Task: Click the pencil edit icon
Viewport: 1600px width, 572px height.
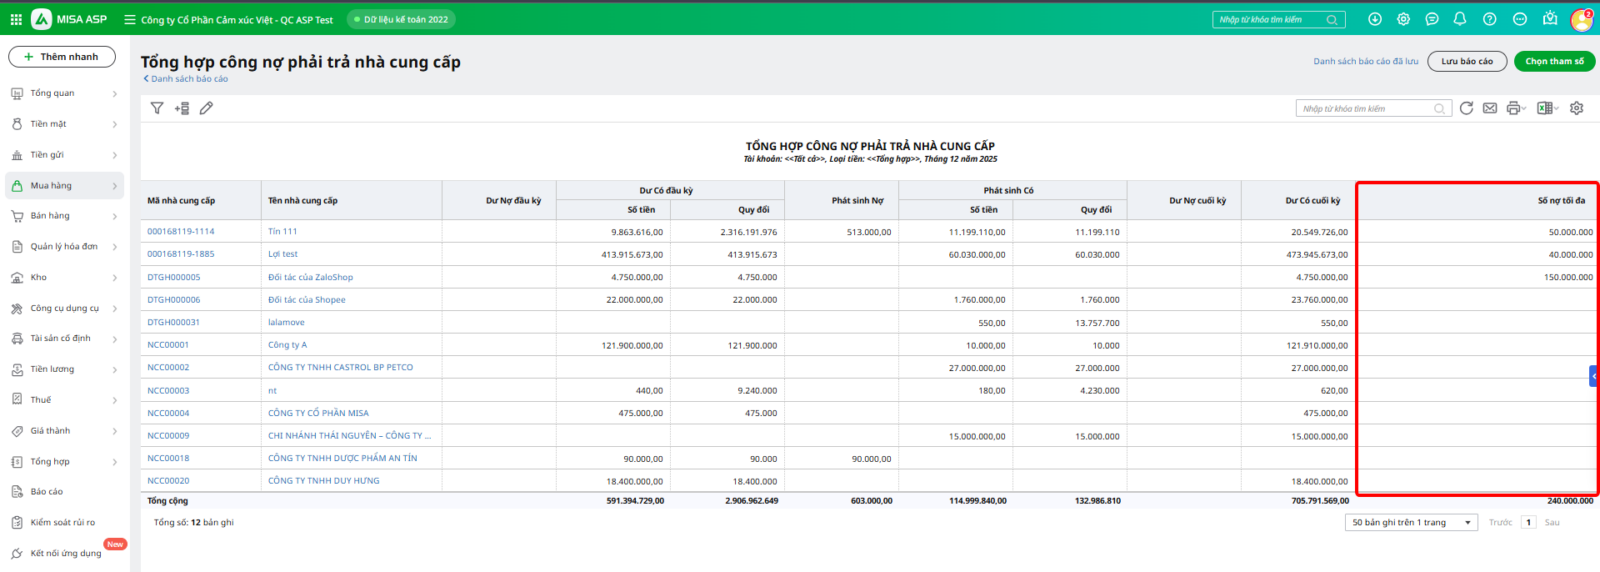Action: (x=206, y=108)
